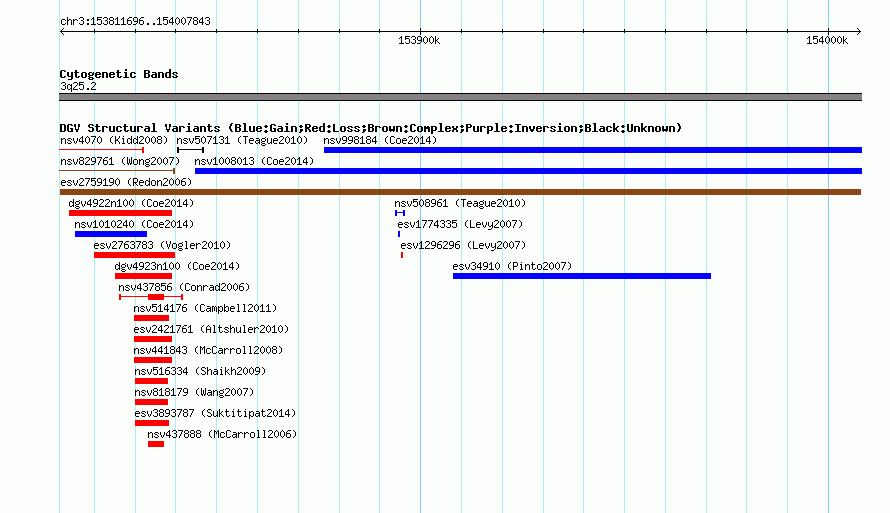Open the esv2763783 (Vogler2010) label

[x=162, y=245]
